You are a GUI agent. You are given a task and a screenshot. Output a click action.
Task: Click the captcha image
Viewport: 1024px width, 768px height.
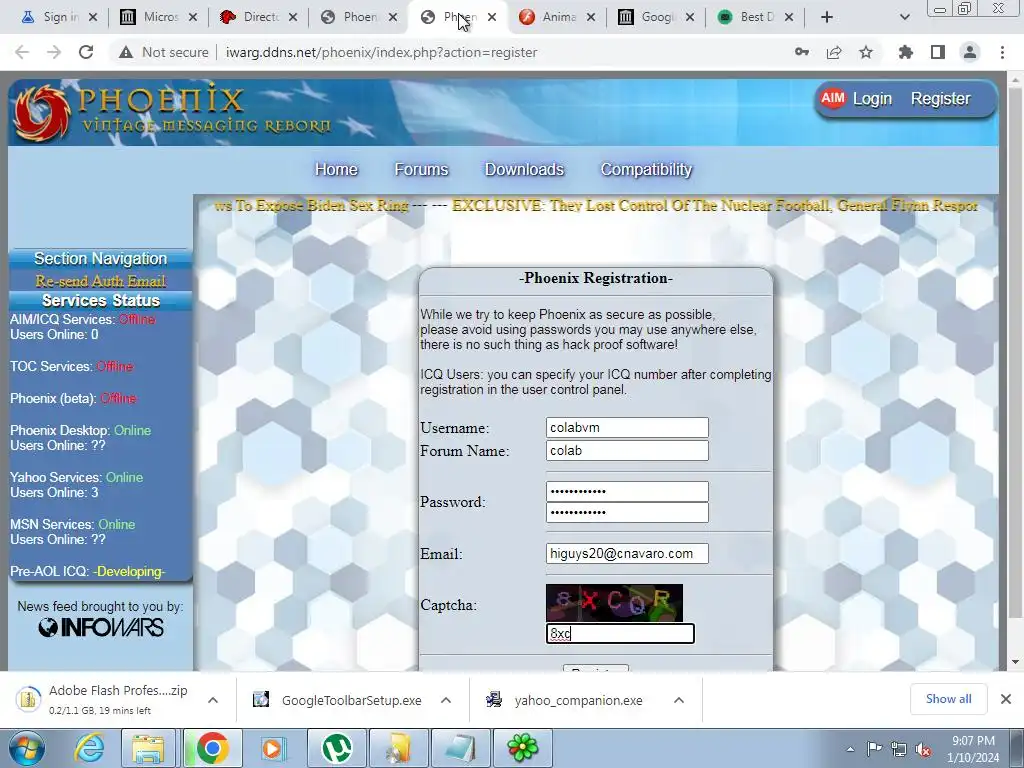coord(614,603)
